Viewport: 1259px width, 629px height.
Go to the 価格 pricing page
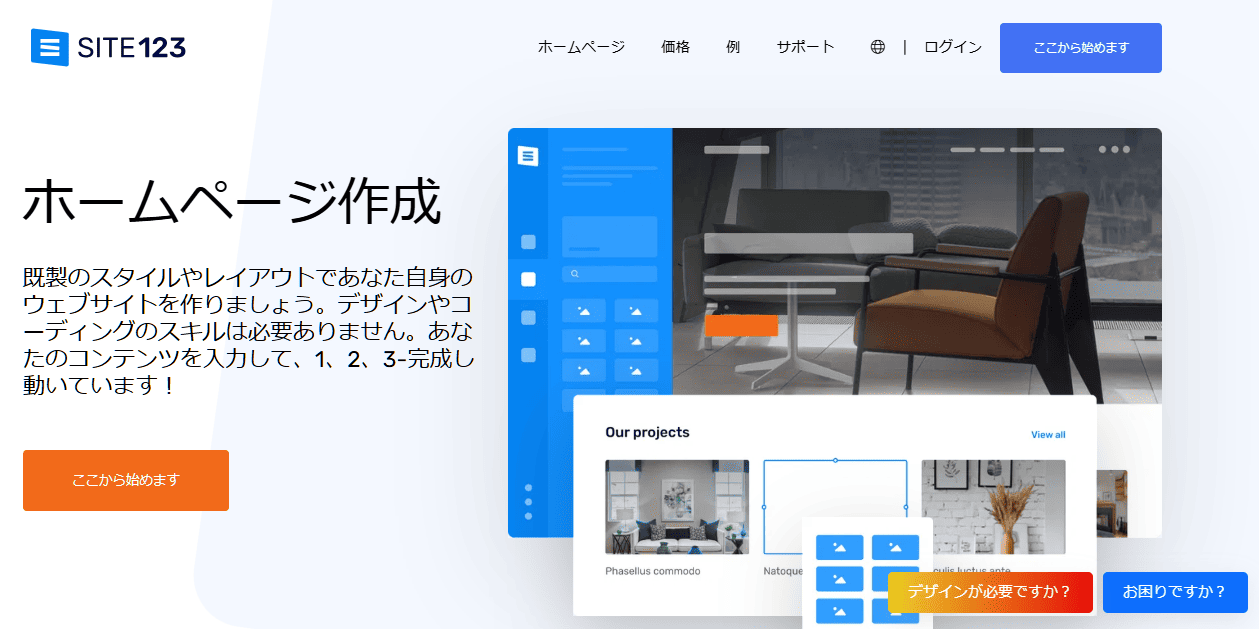point(675,47)
